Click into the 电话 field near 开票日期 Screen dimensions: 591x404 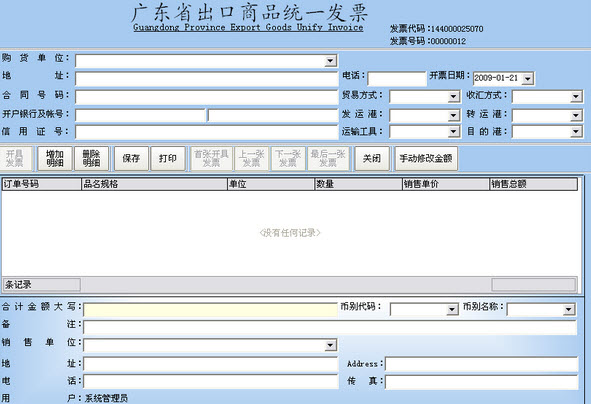pyautogui.click(x=397, y=79)
